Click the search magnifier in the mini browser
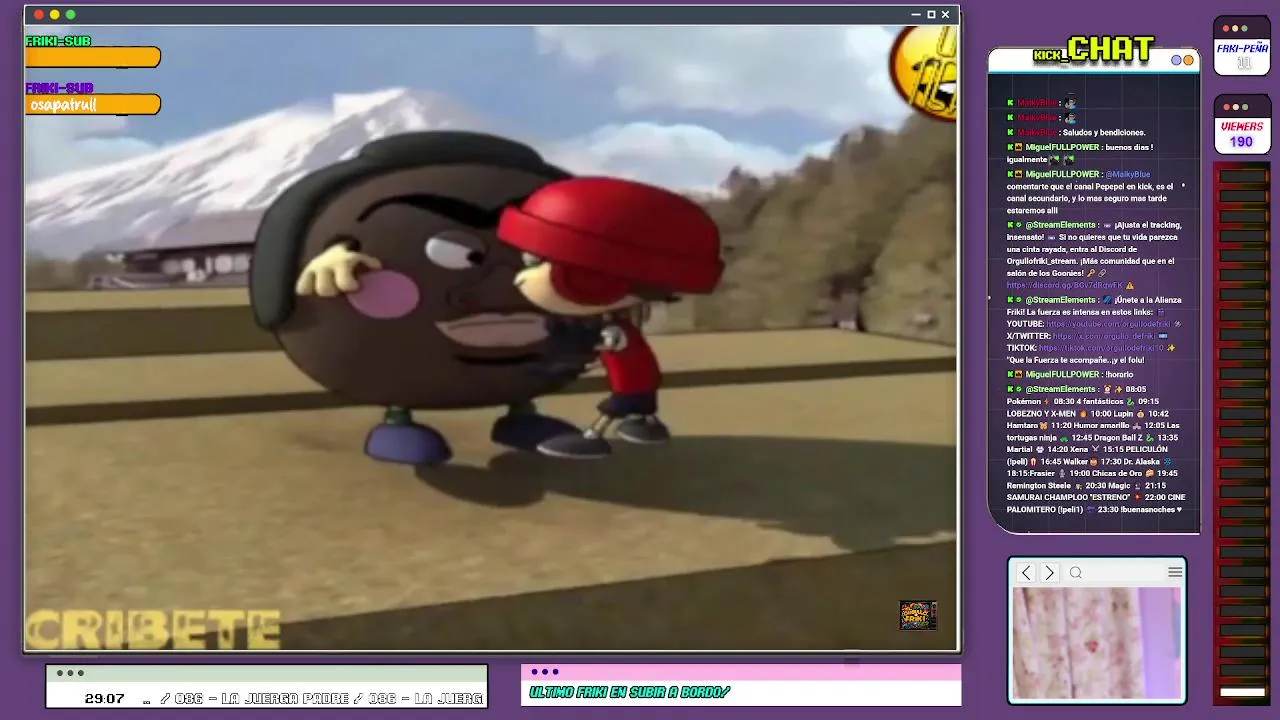The image size is (1280, 720). pos(1076,573)
